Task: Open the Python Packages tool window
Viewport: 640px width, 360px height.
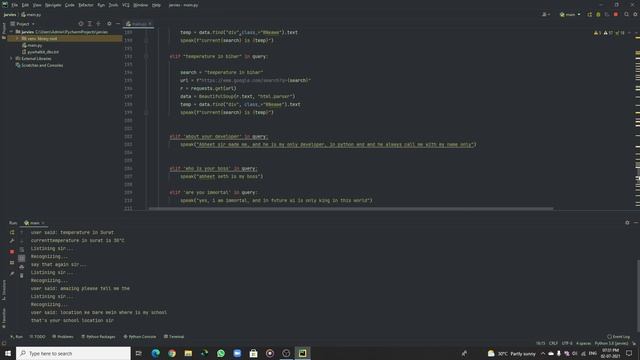Action: (98, 337)
